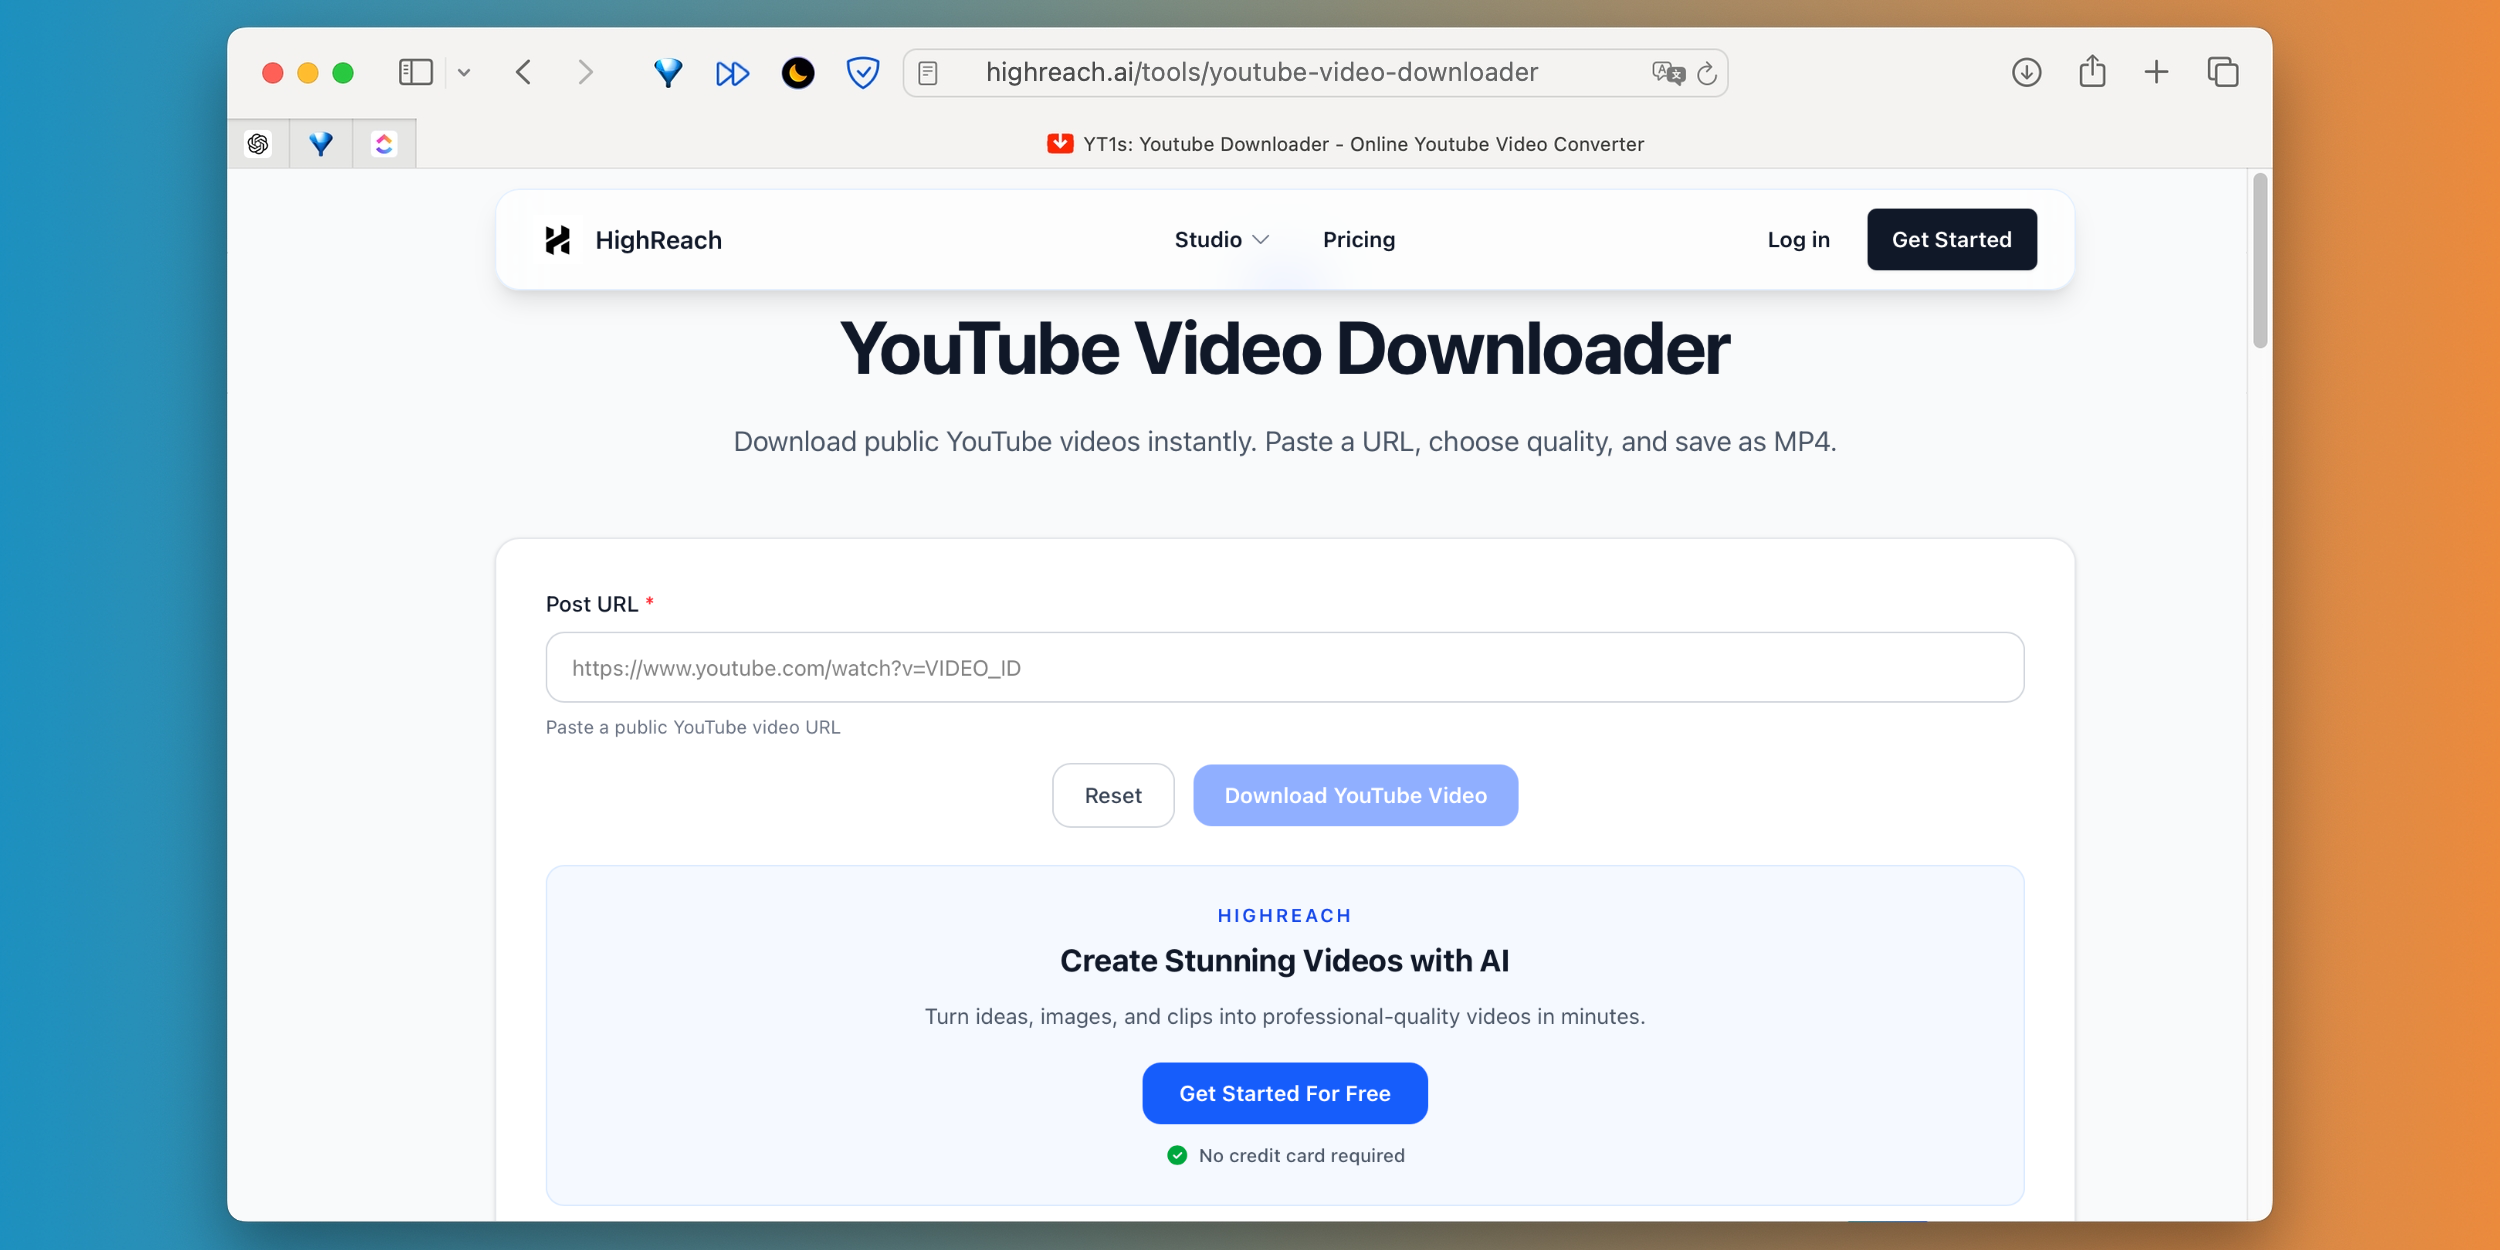The height and width of the screenshot is (1250, 2500).
Task: Open a new tab
Action: point(2156,72)
